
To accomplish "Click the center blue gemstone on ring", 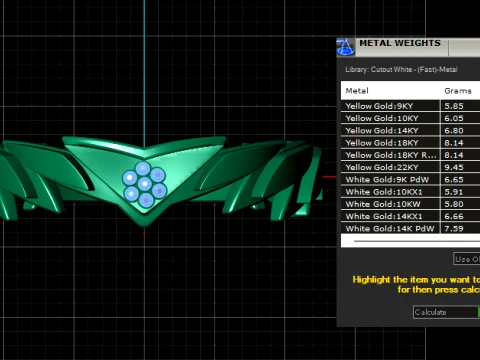I will point(145,184).
